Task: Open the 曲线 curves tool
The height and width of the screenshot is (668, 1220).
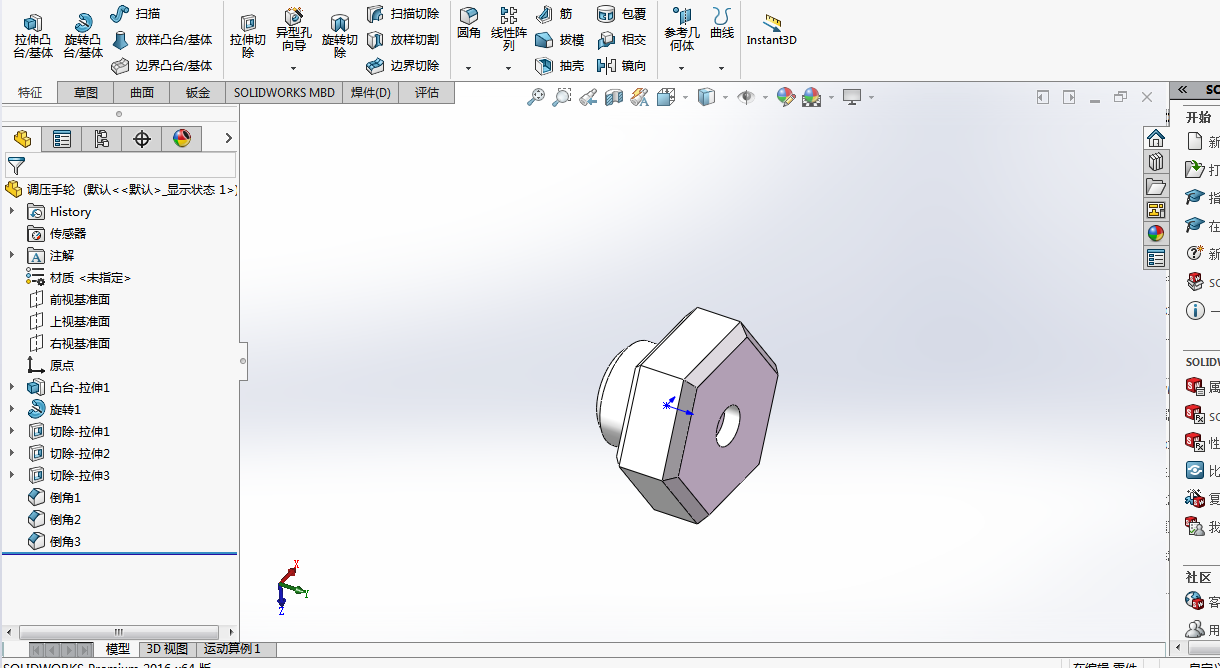Action: coord(721,23)
